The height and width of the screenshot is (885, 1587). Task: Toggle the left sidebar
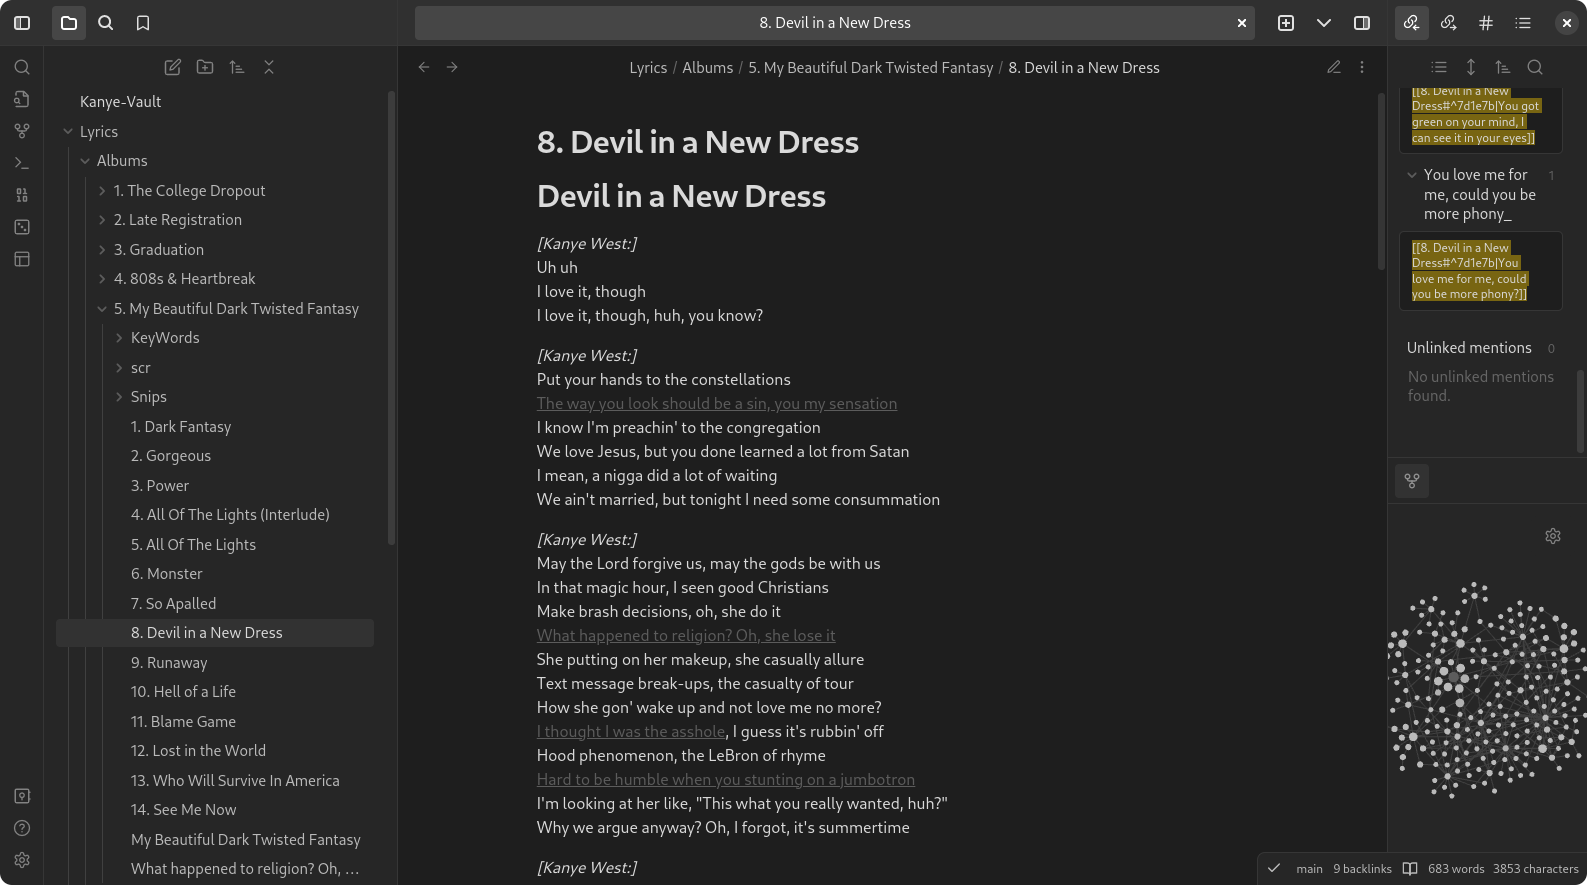click(22, 23)
